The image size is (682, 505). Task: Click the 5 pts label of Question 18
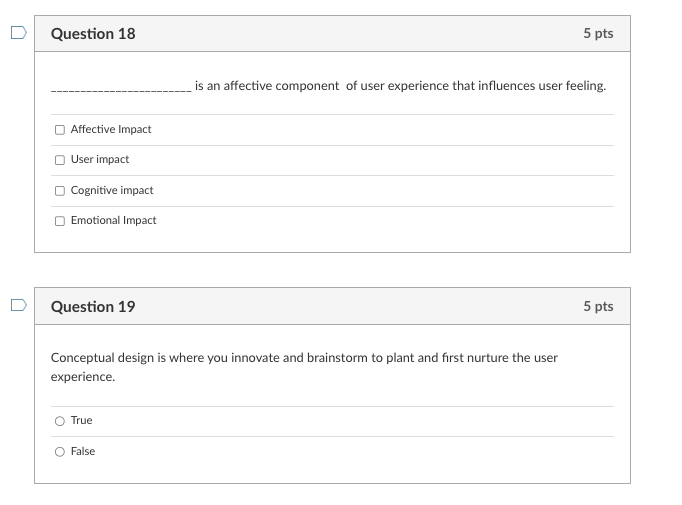(x=598, y=34)
